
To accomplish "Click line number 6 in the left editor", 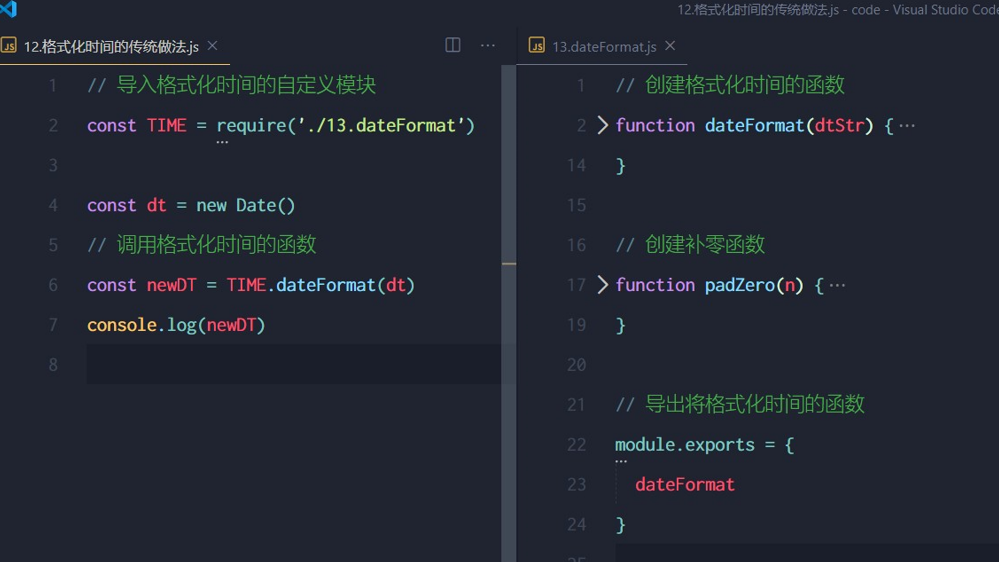I will (53, 285).
